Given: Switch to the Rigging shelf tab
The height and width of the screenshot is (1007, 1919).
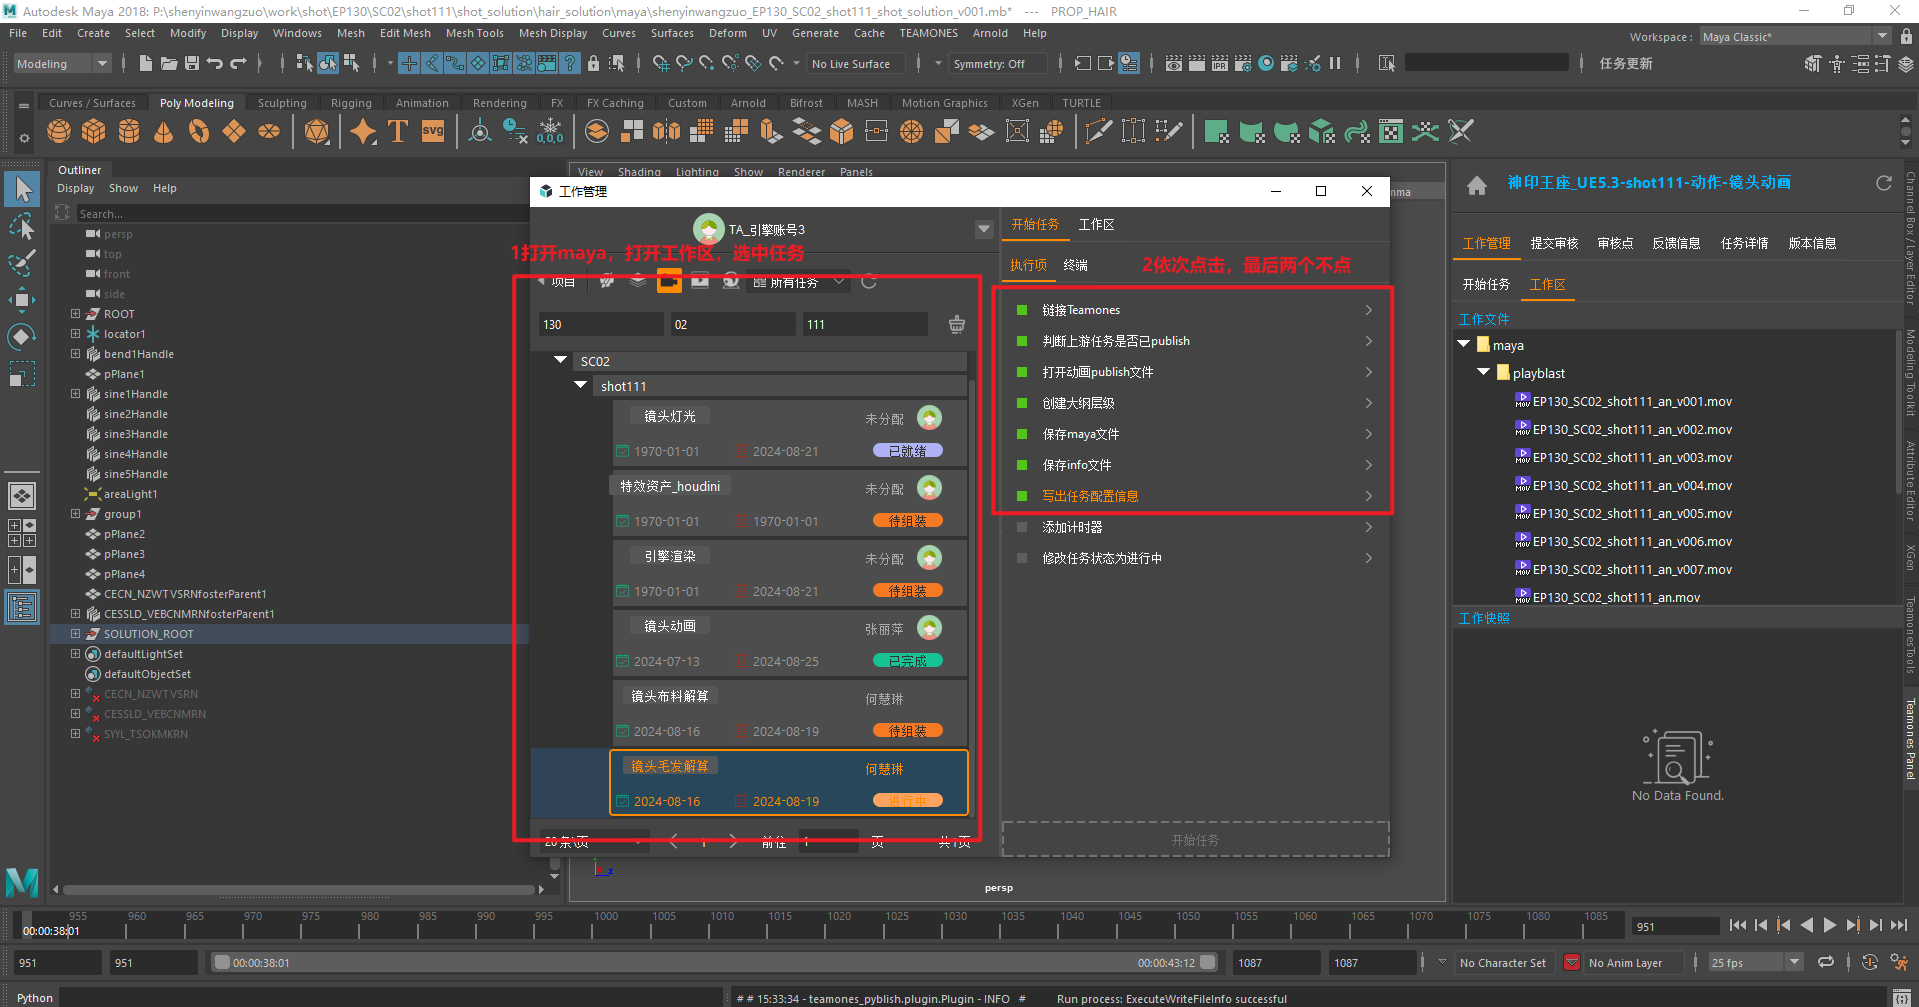Looking at the screenshot, I should click(x=351, y=103).
